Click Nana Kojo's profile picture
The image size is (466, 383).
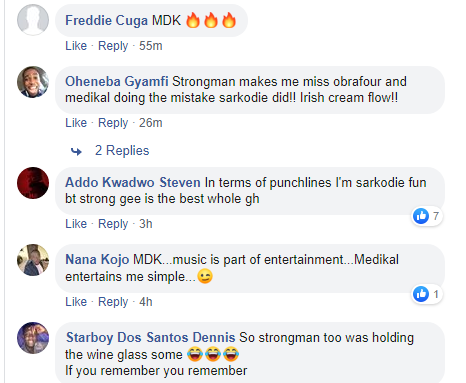33,260
